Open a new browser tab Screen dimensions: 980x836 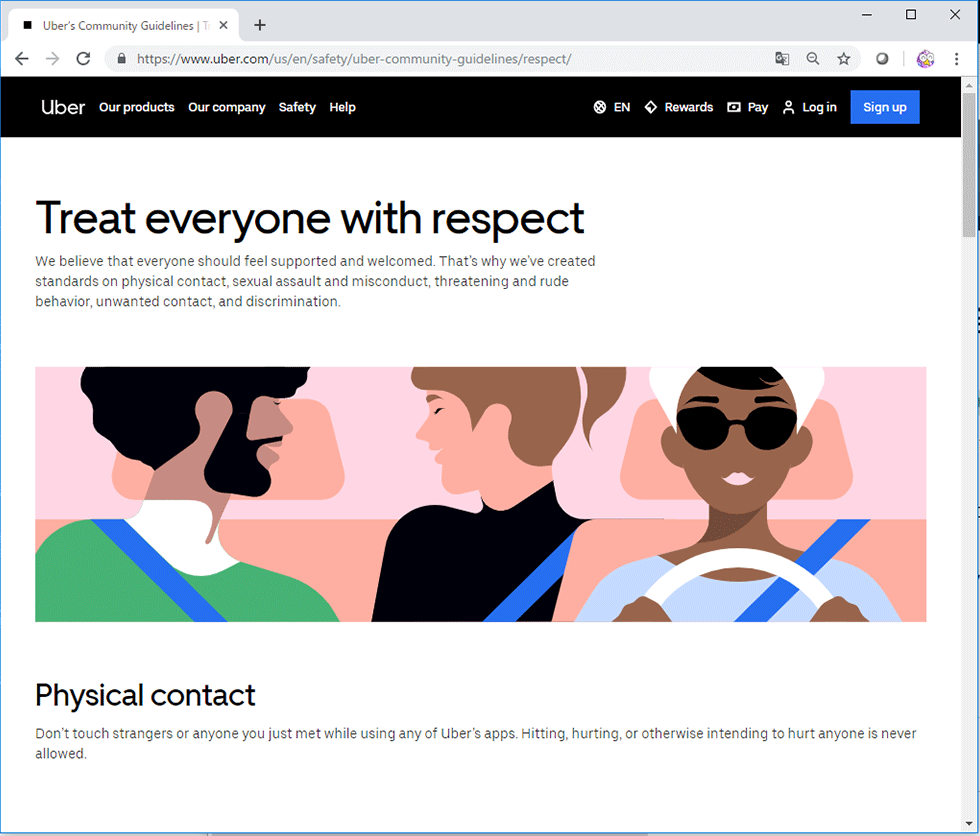tap(260, 25)
